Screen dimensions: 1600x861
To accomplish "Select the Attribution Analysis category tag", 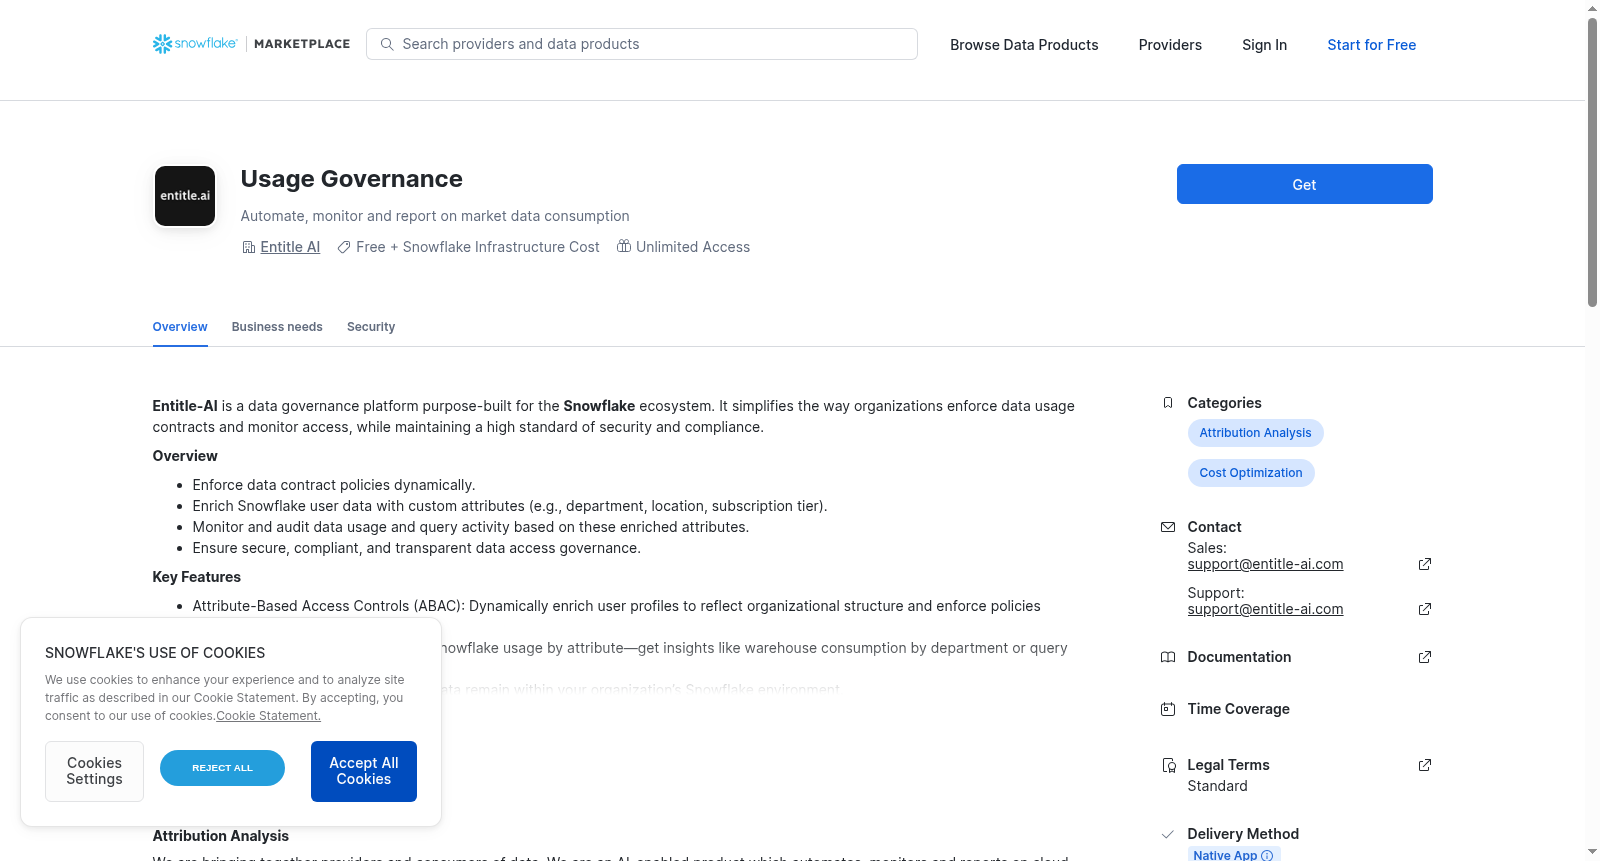I will coord(1255,433).
